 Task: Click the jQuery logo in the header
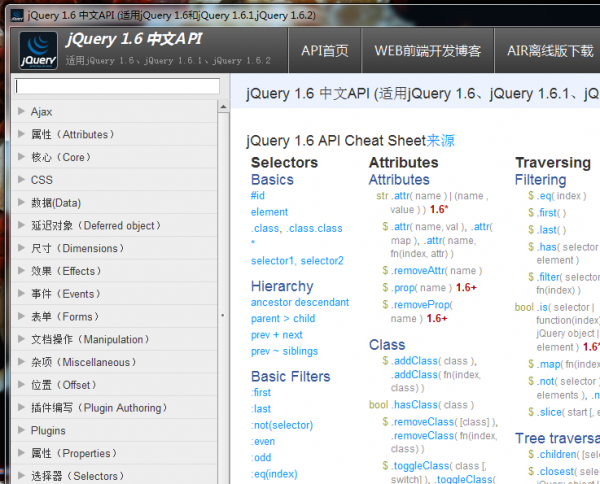click(x=38, y=51)
